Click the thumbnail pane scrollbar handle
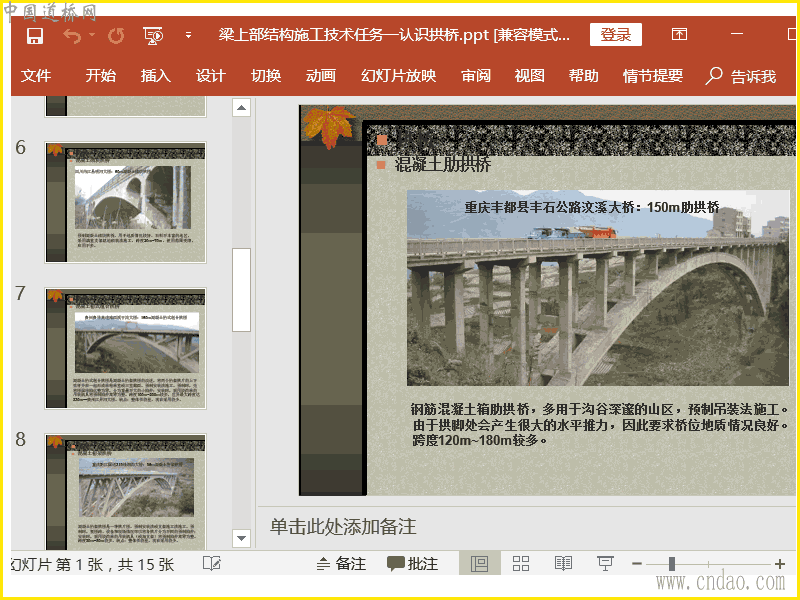 point(241,290)
